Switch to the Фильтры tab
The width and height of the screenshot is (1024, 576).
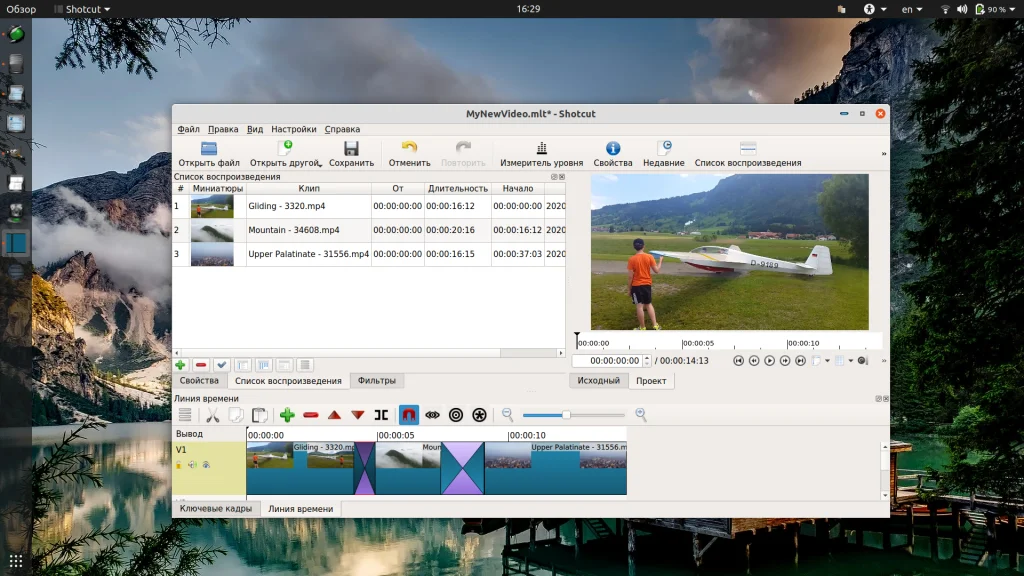(x=377, y=381)
